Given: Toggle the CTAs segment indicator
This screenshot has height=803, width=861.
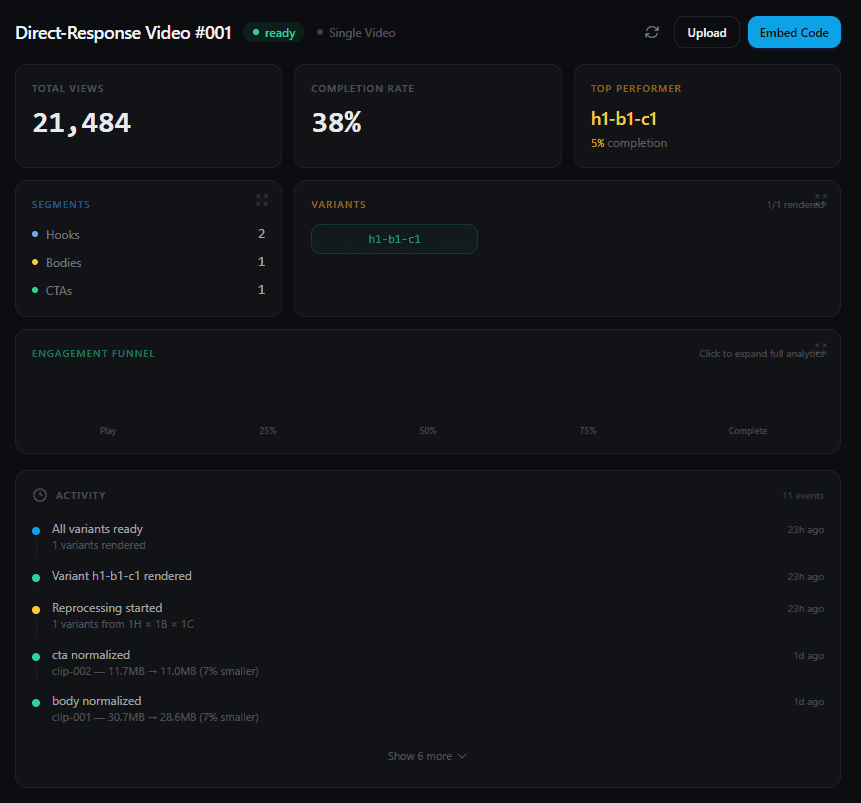Looking at the screenshot, I should [x=36, y=290].
